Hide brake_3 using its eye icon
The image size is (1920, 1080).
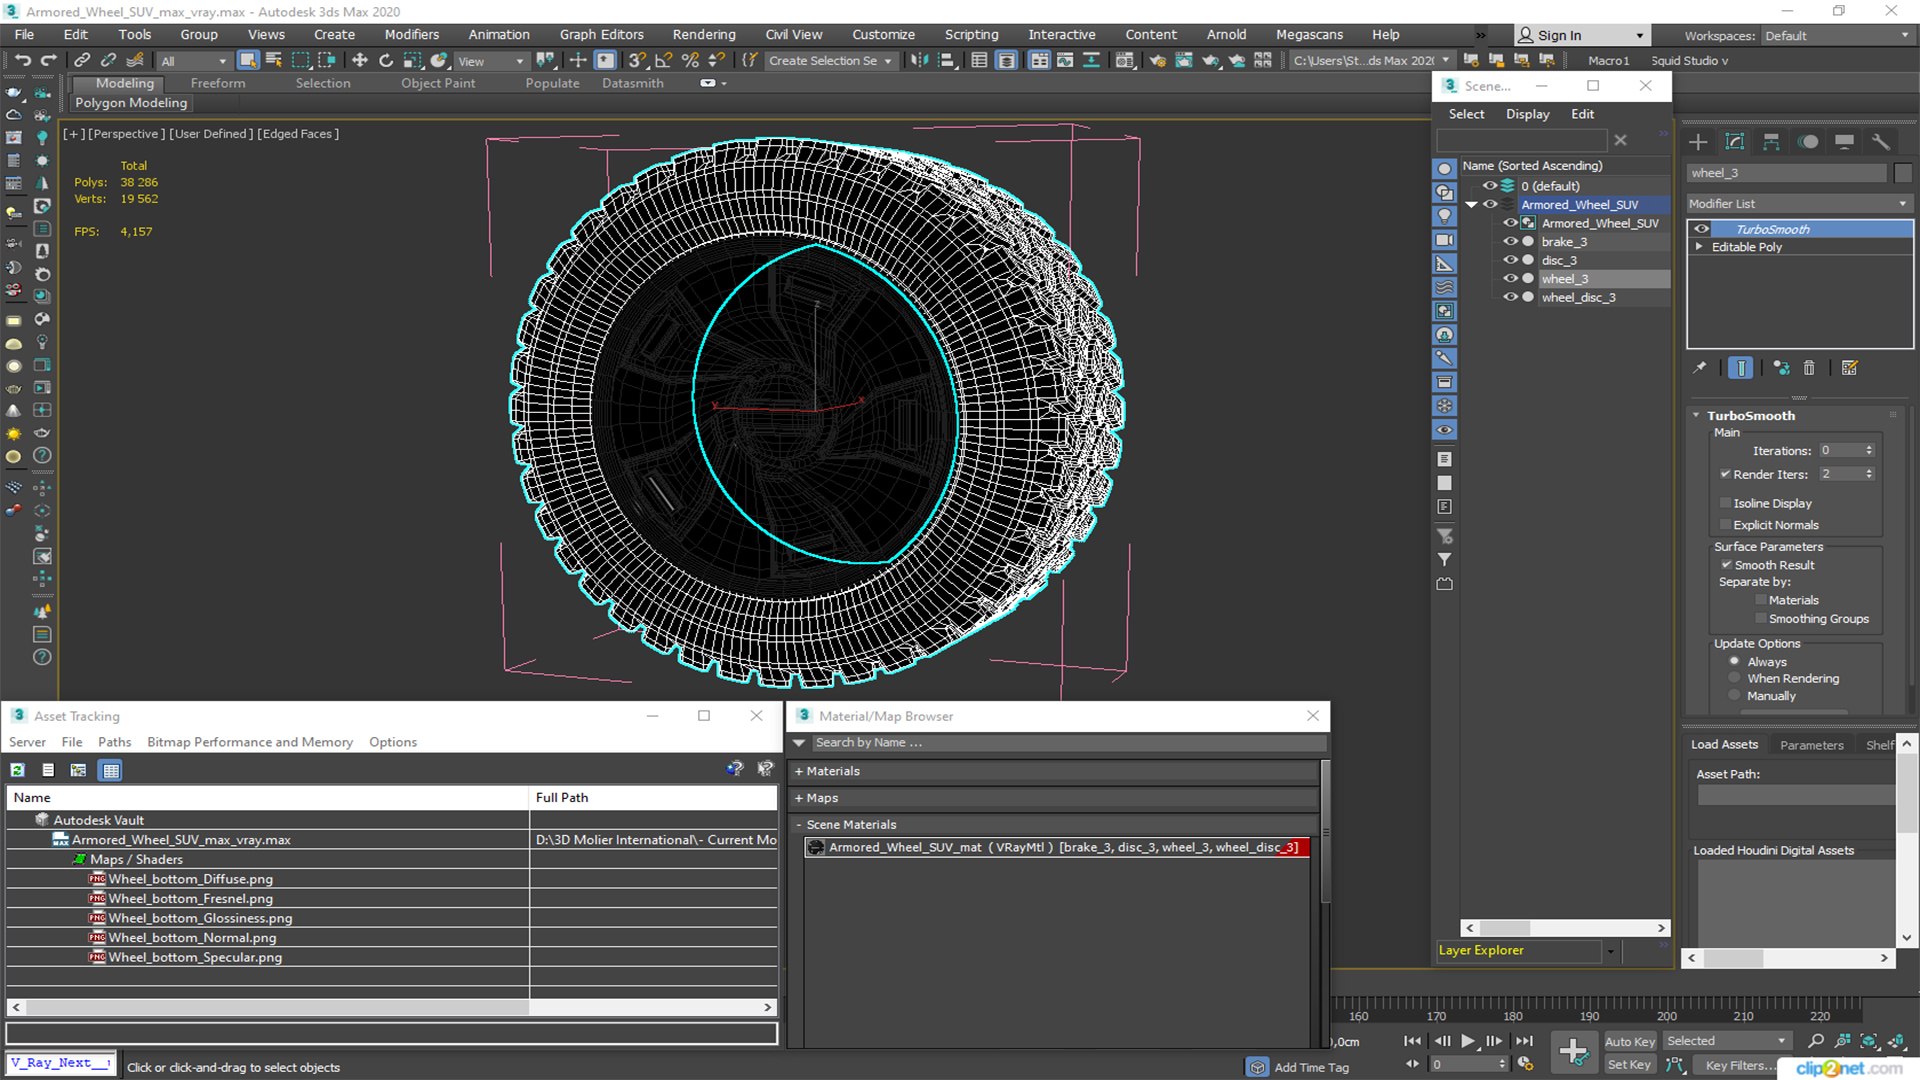click(x=1510, y=242)
